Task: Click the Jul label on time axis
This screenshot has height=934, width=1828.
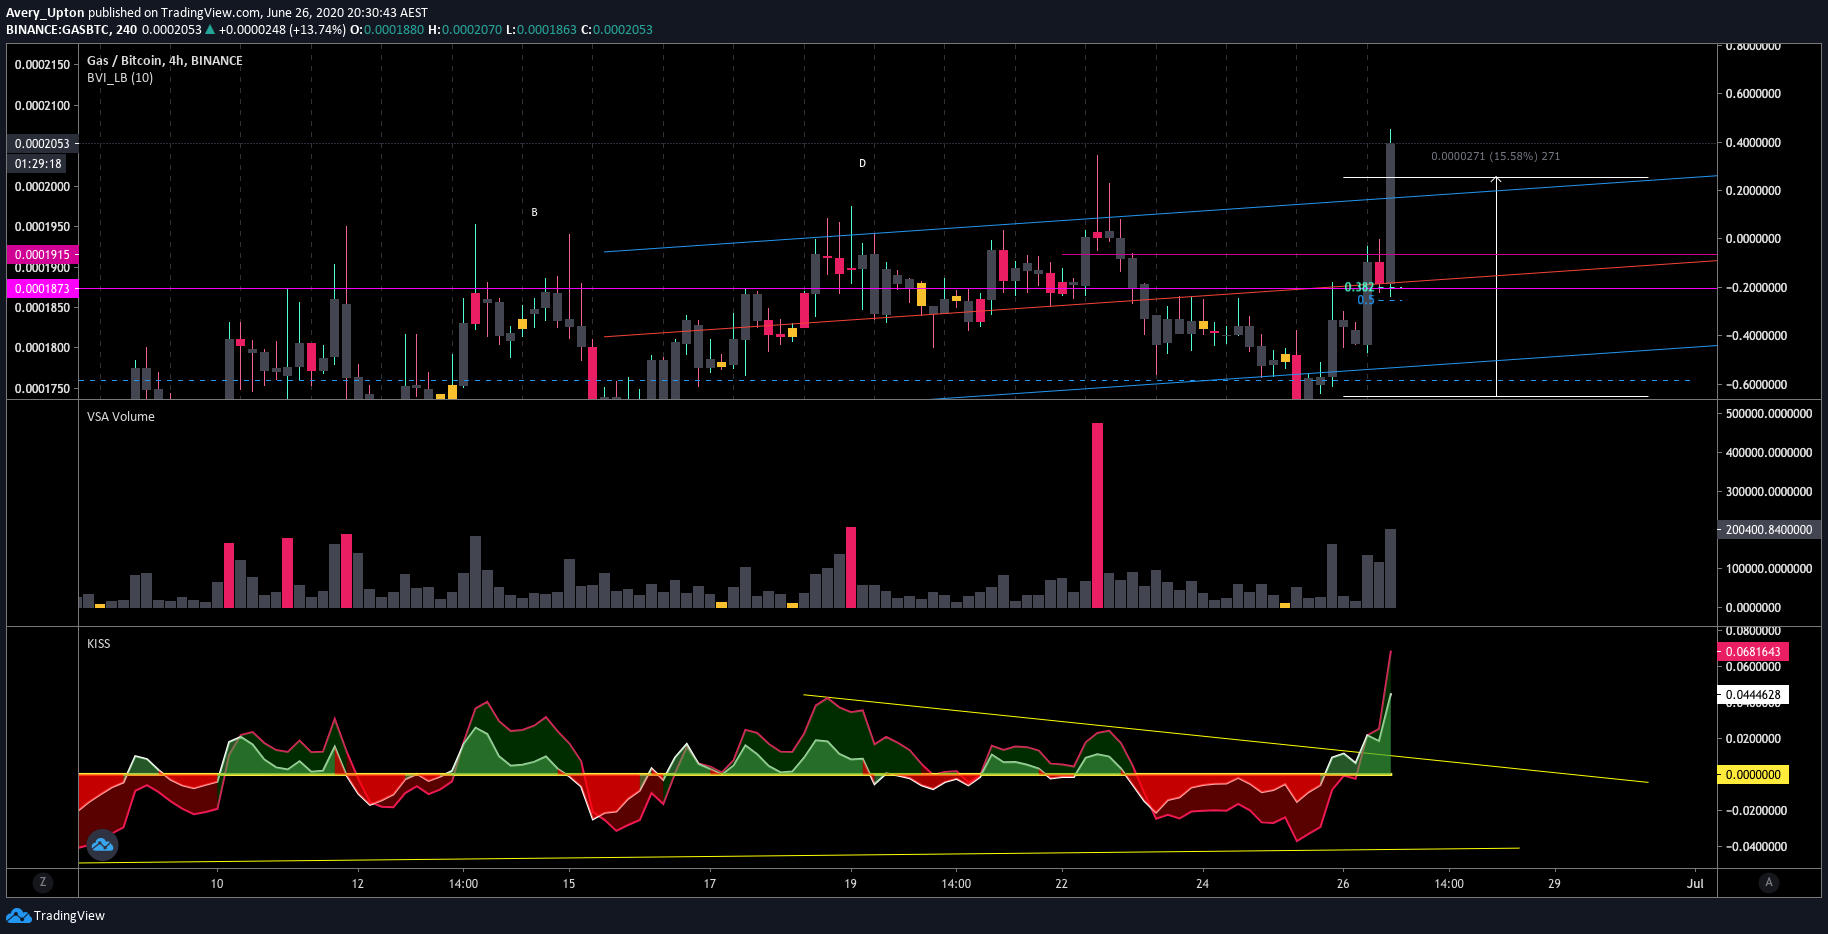Action: [1695, 883]
